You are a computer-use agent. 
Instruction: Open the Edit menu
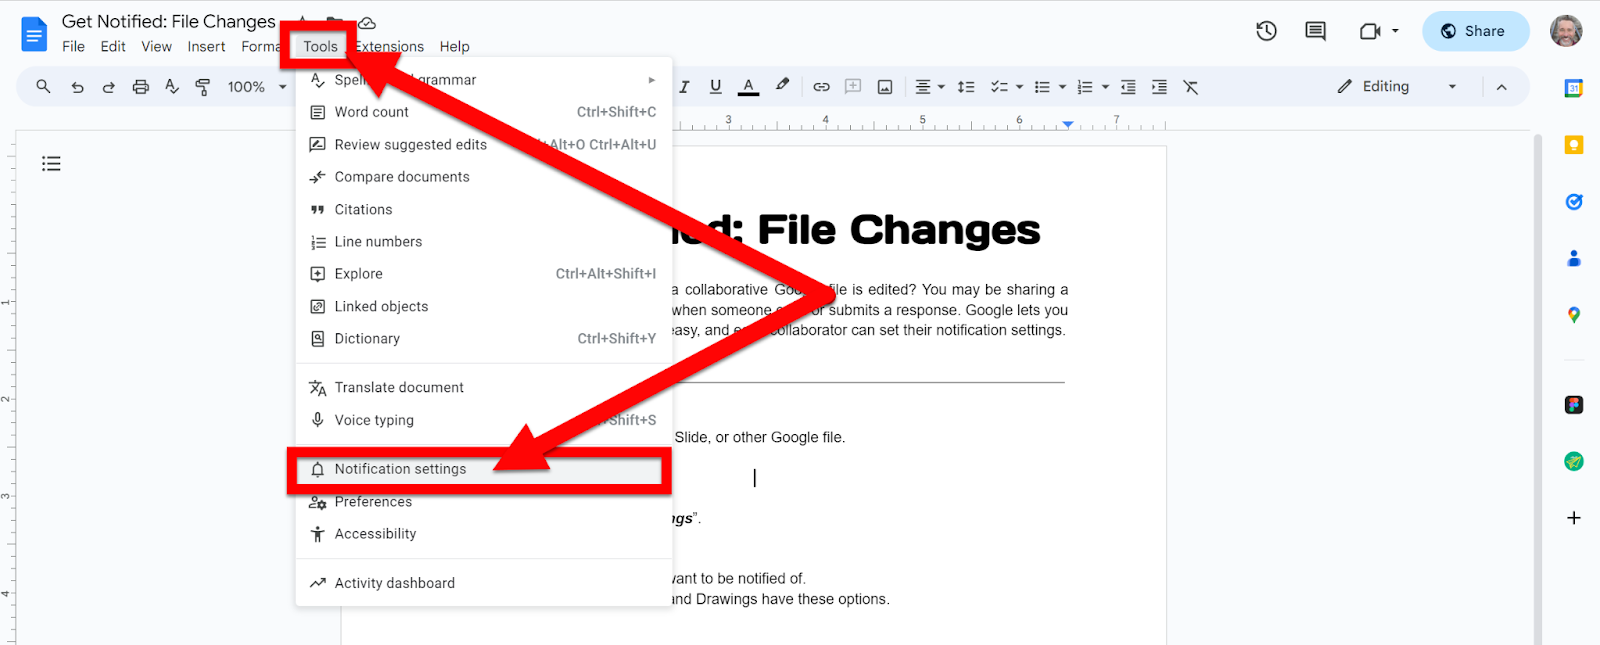click(x=113, y=46)
